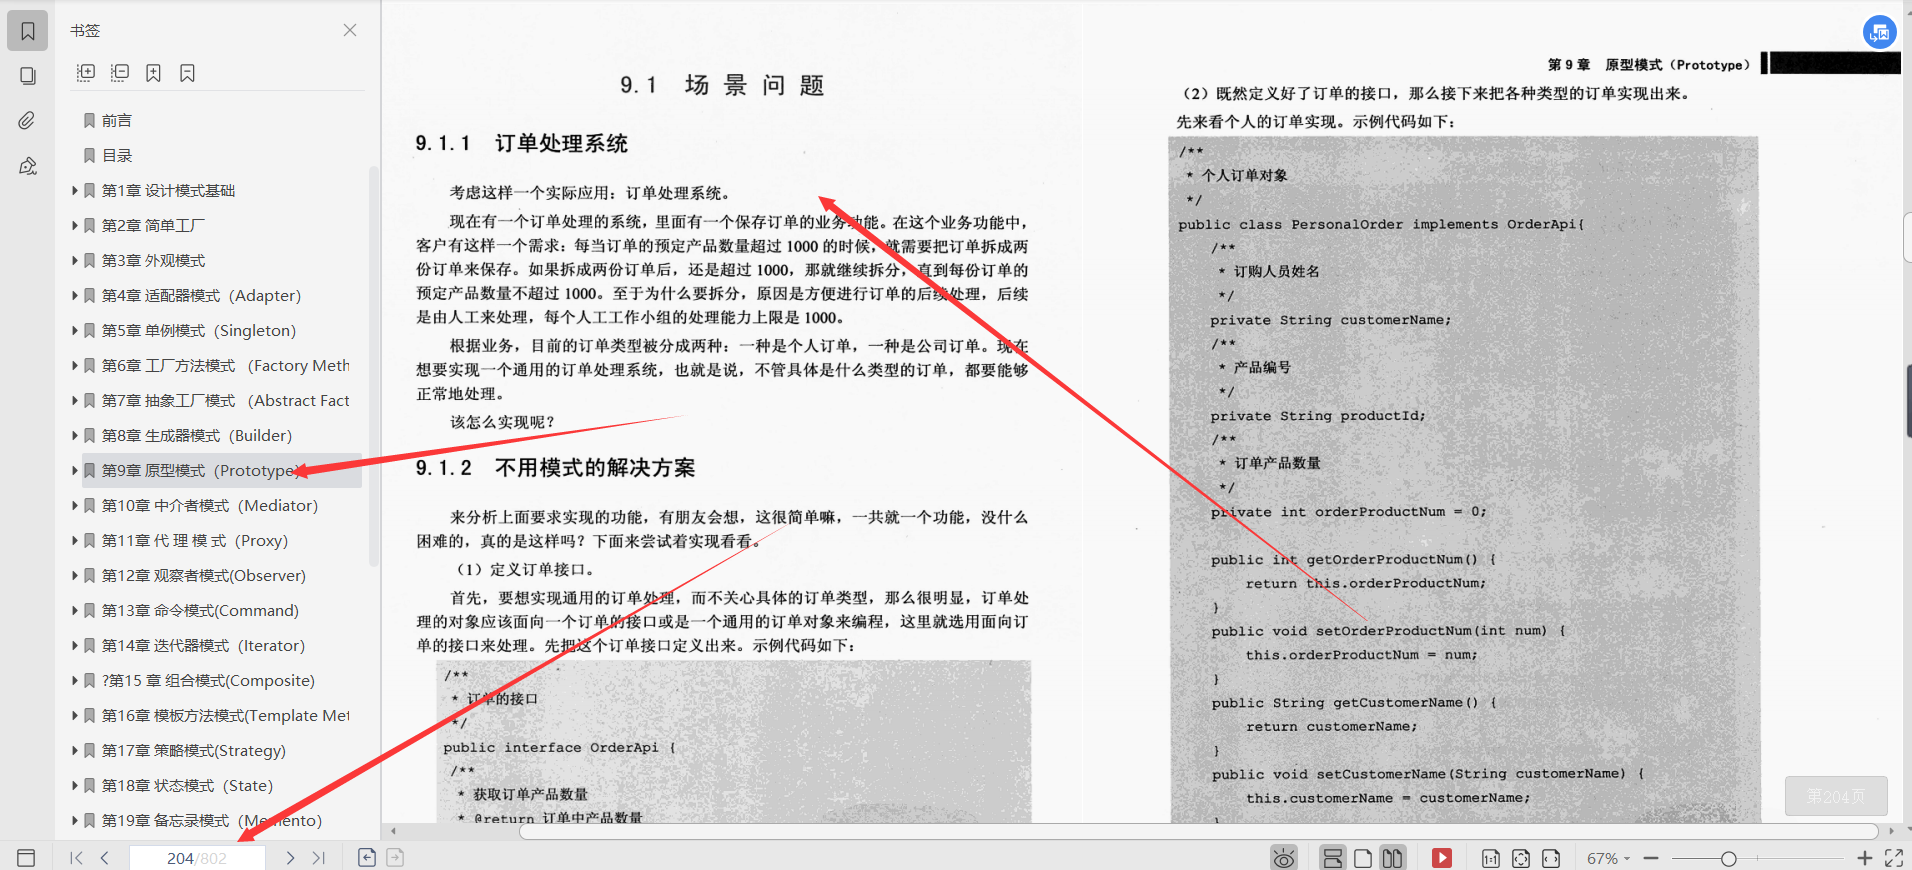Select 第14章 迭代器模式 (Iterator) bookmark
This screenshot has width=1912, height=870.
pyautogui.click(x=203, y=645)
